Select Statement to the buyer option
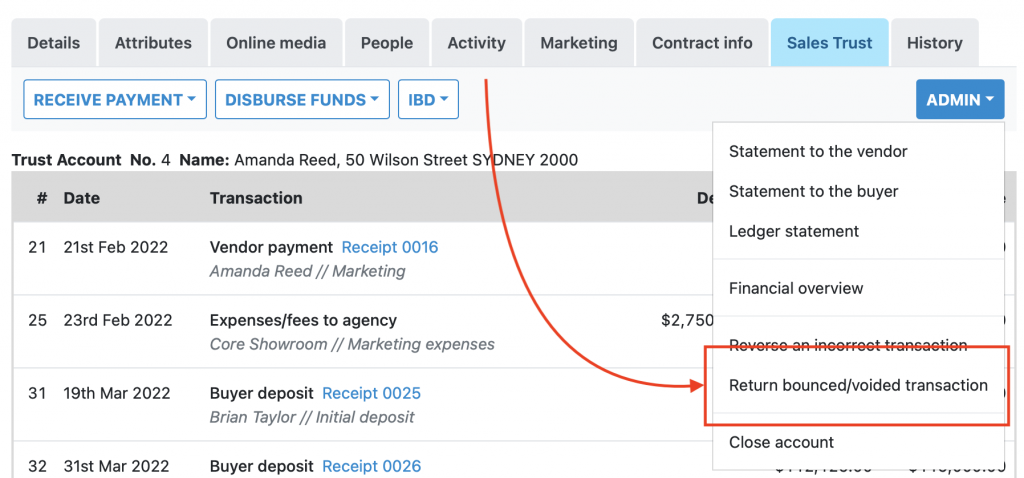Viewport: 1024px width, 478px height. [813, 192]
